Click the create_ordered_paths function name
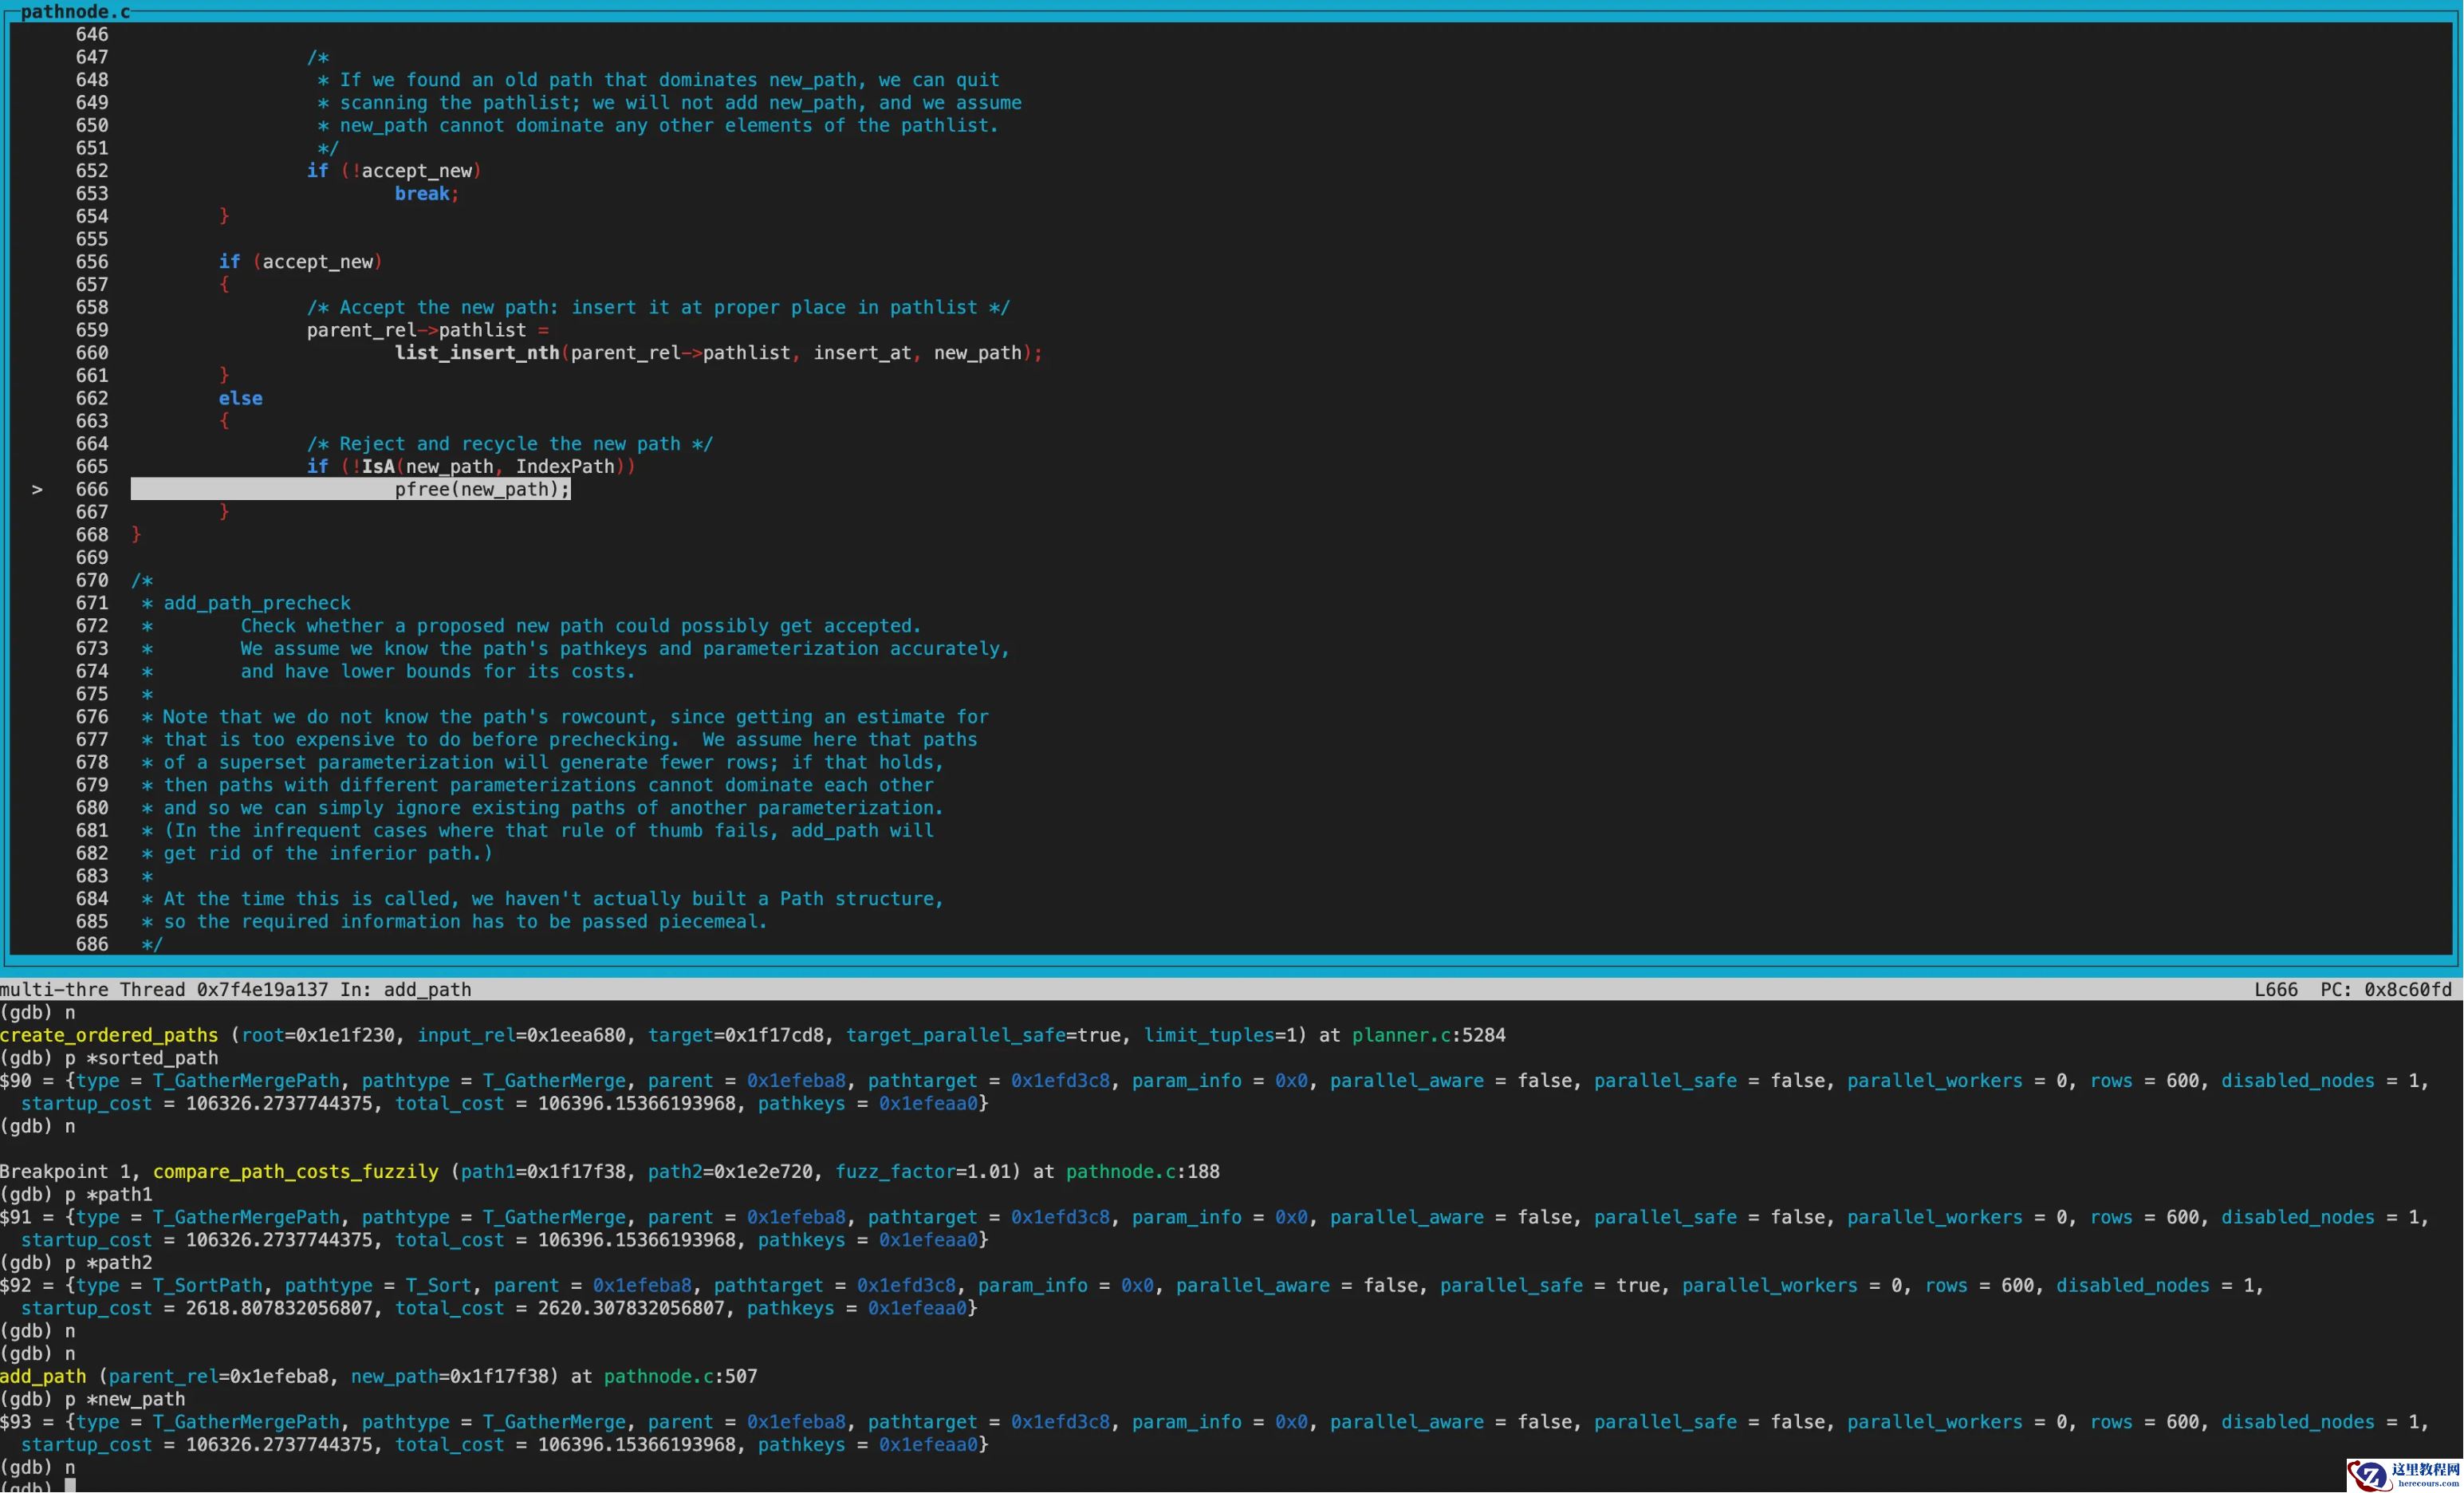The width and height of the screenshot is (2464, 1493). click(109, 1035)
